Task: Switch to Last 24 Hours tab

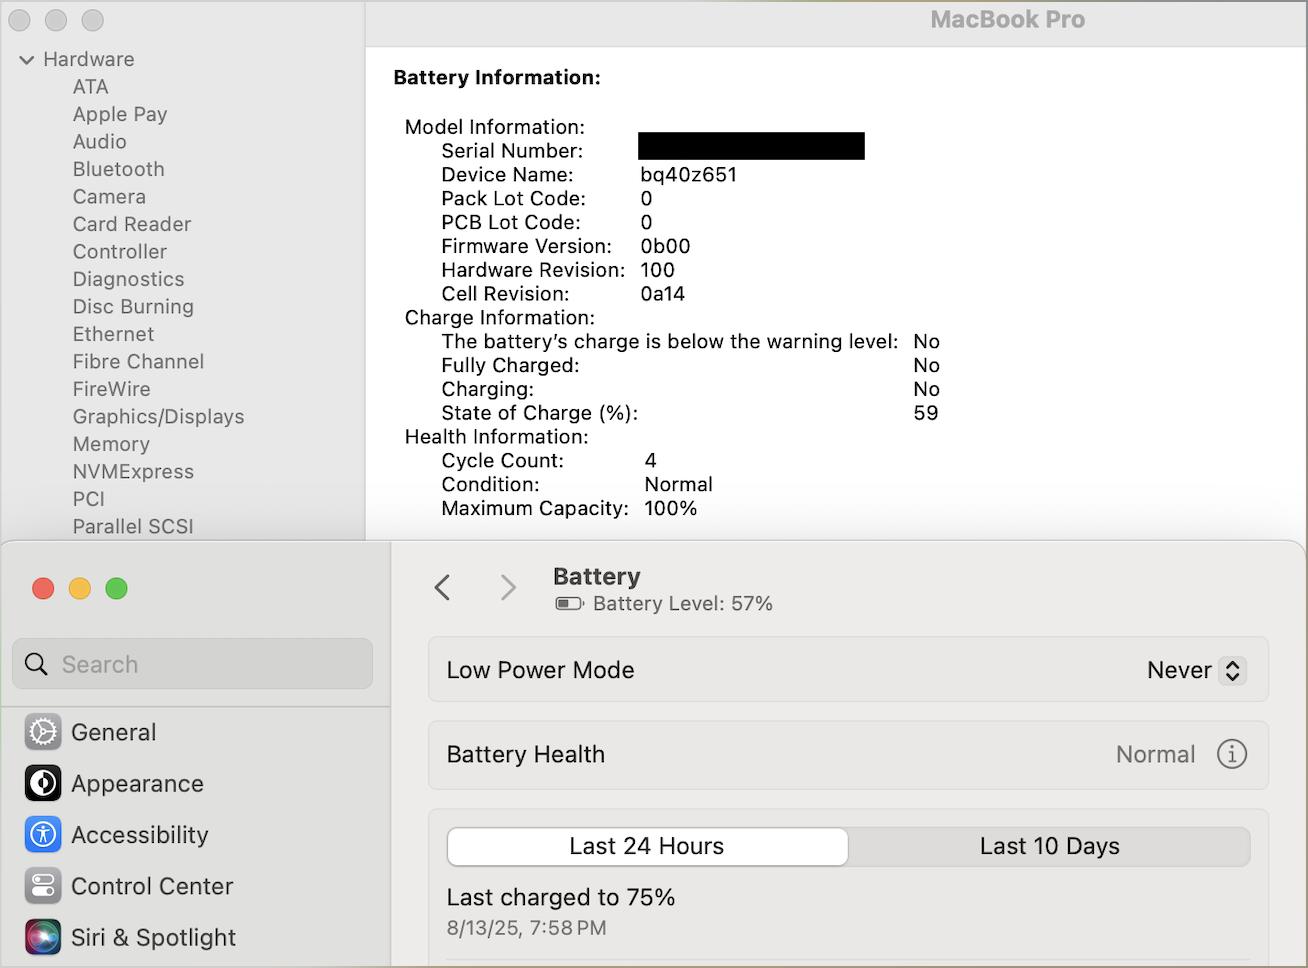Action: (x=647, y=846)
